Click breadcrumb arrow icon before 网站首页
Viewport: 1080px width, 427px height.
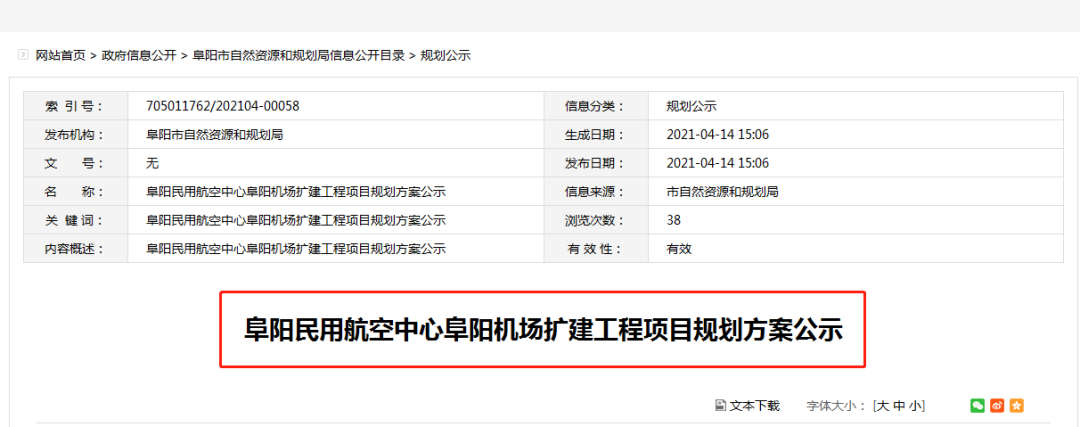23,55
